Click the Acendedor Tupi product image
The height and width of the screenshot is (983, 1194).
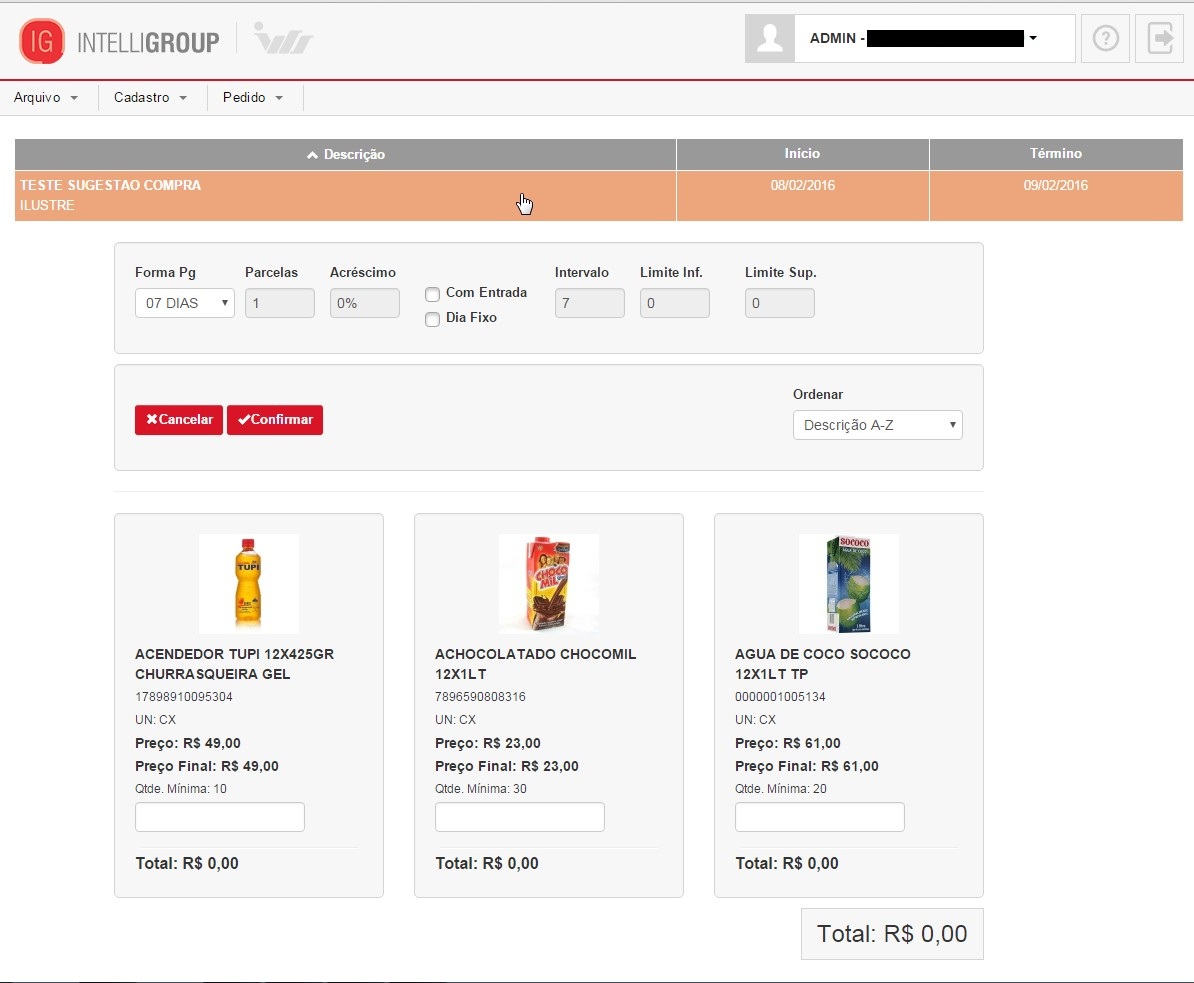pyautogui.click(x=249, y=584)
